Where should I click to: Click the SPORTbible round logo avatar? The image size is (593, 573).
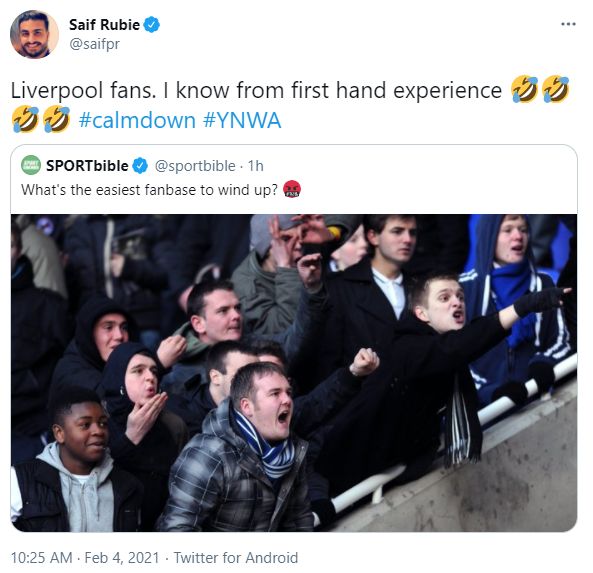pyautogui.click(x=31, y=165)
